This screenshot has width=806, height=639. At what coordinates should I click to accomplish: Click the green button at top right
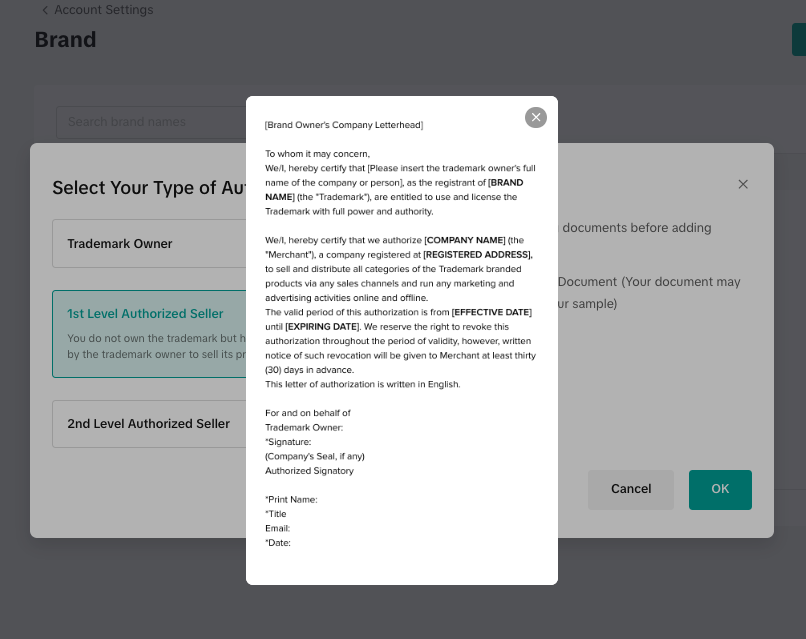click(x=799, y=40)
